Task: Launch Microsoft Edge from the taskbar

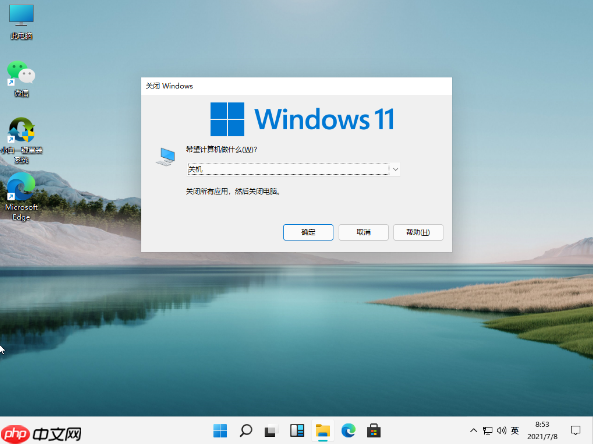Action: coord(348,430)
